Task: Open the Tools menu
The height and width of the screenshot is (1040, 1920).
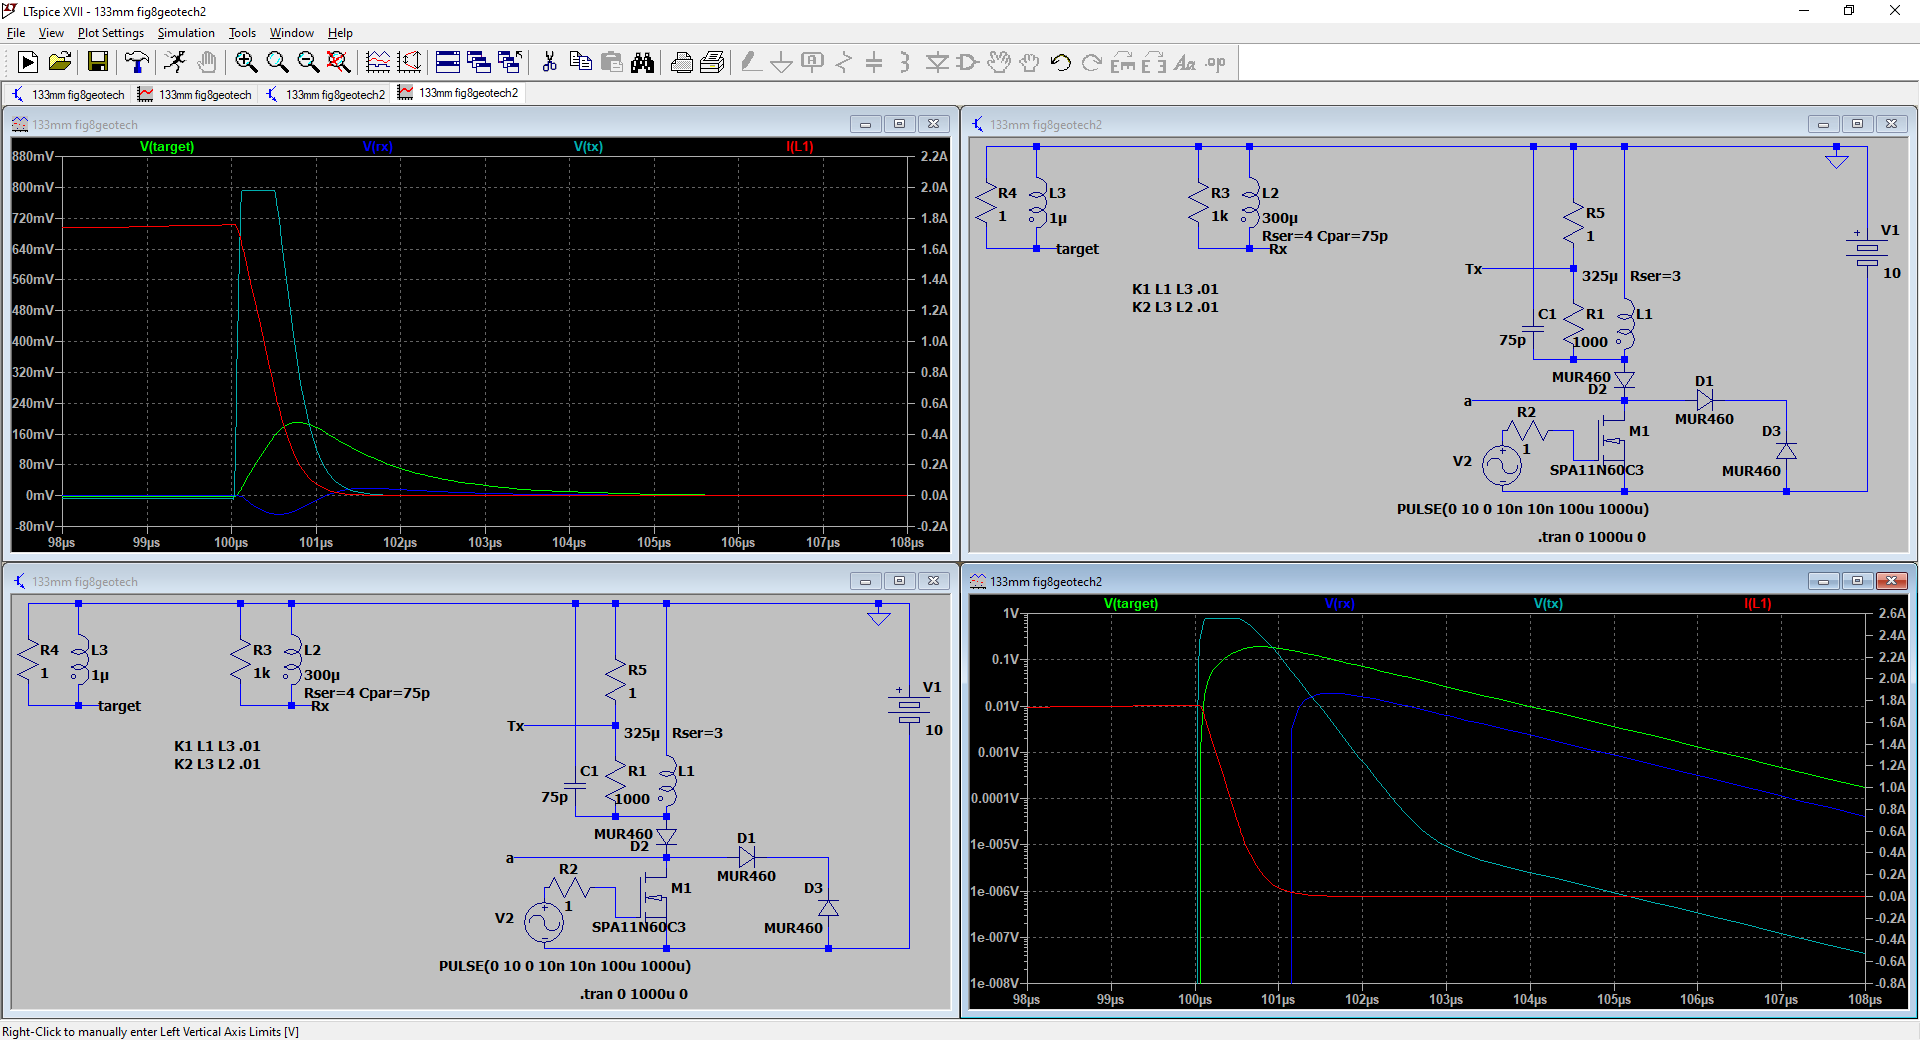Action: tap(242, 33)
